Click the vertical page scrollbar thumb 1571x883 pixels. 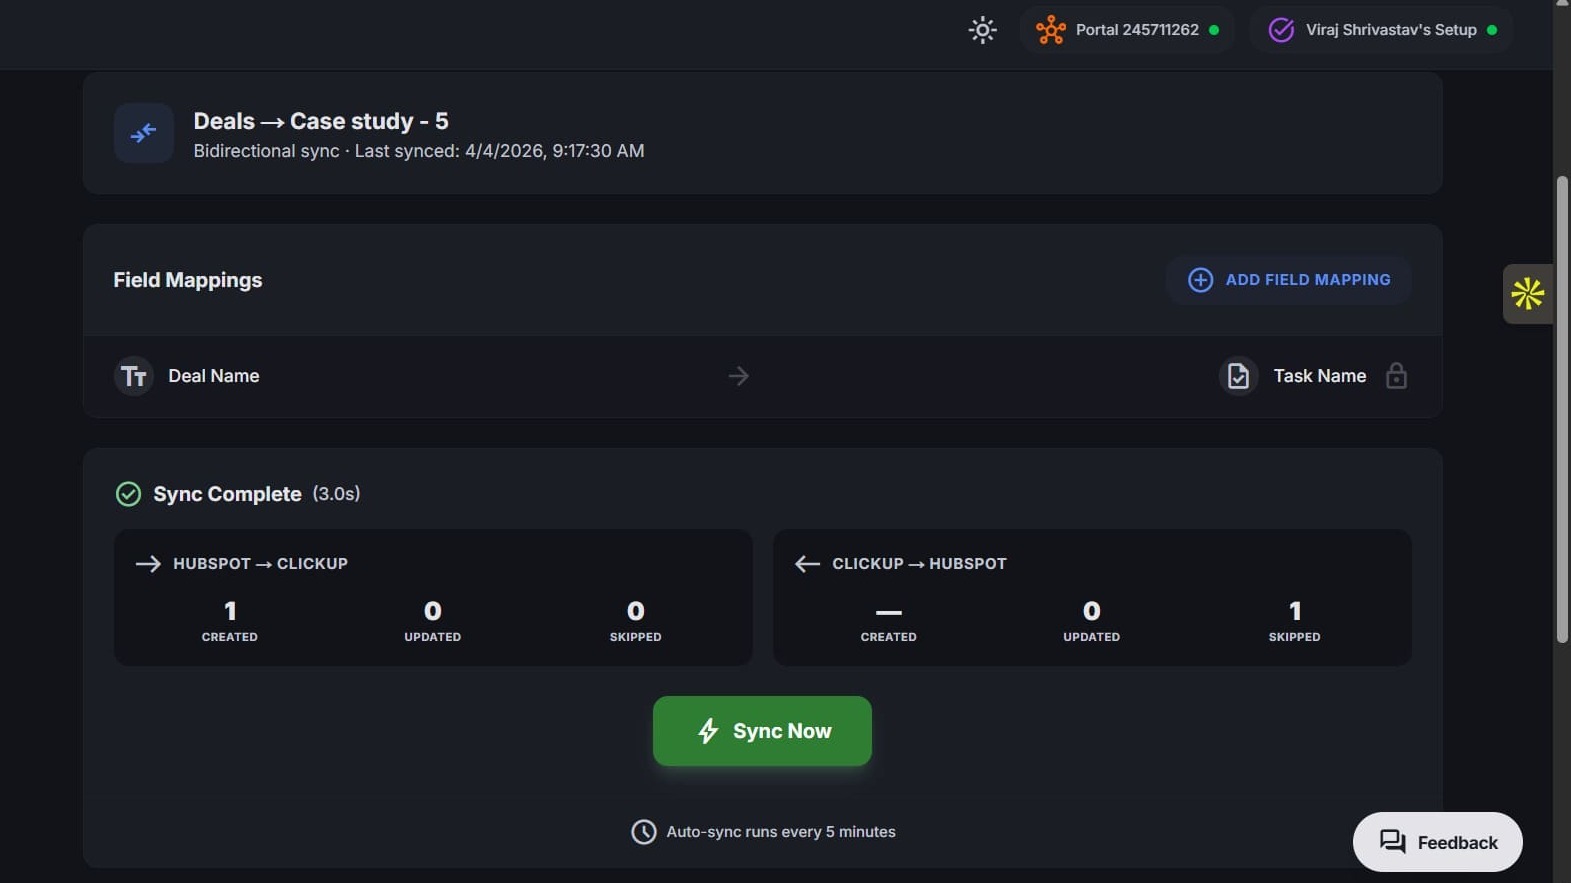1562,410
